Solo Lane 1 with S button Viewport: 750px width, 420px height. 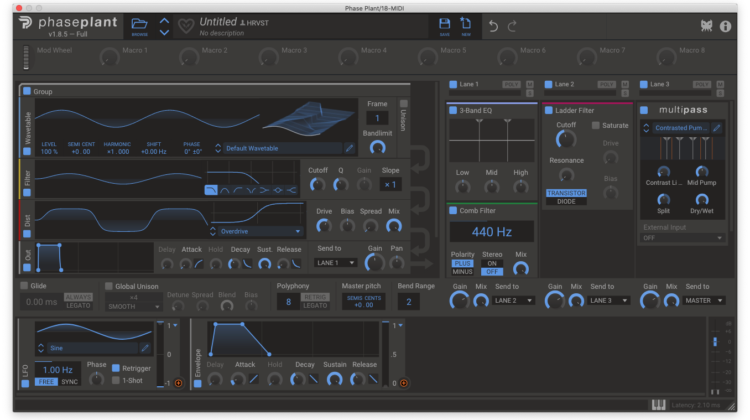tap(529, 93)
